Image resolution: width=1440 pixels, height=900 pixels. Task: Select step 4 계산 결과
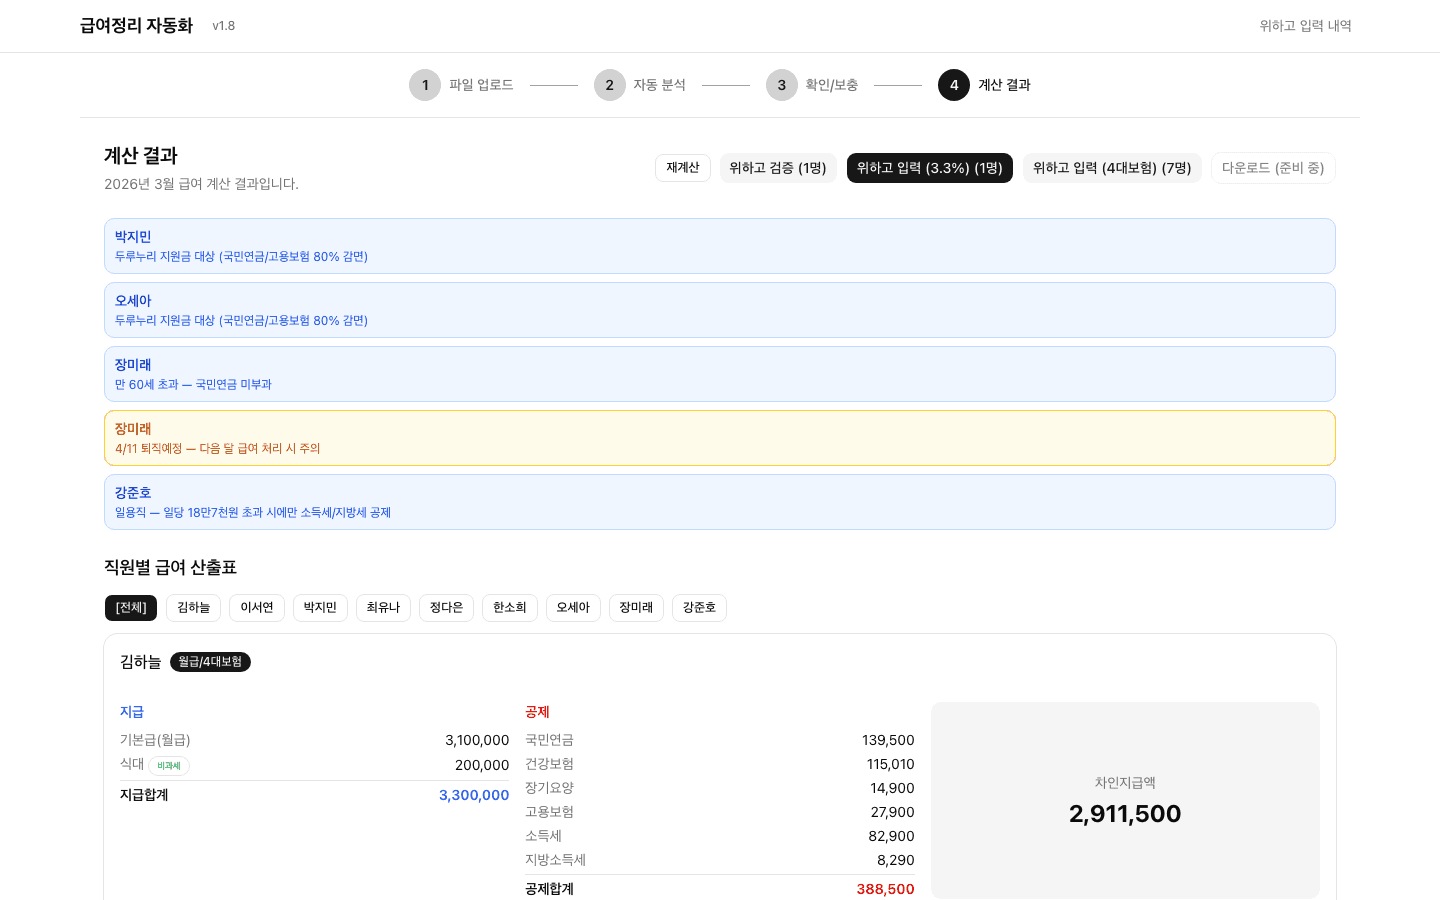click(984, 85)
